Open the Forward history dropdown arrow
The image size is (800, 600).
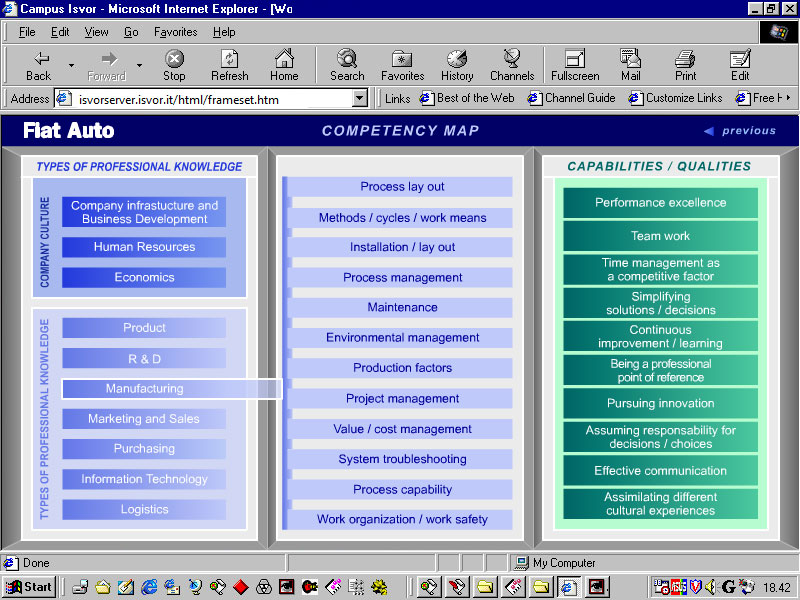pos(139,65)
